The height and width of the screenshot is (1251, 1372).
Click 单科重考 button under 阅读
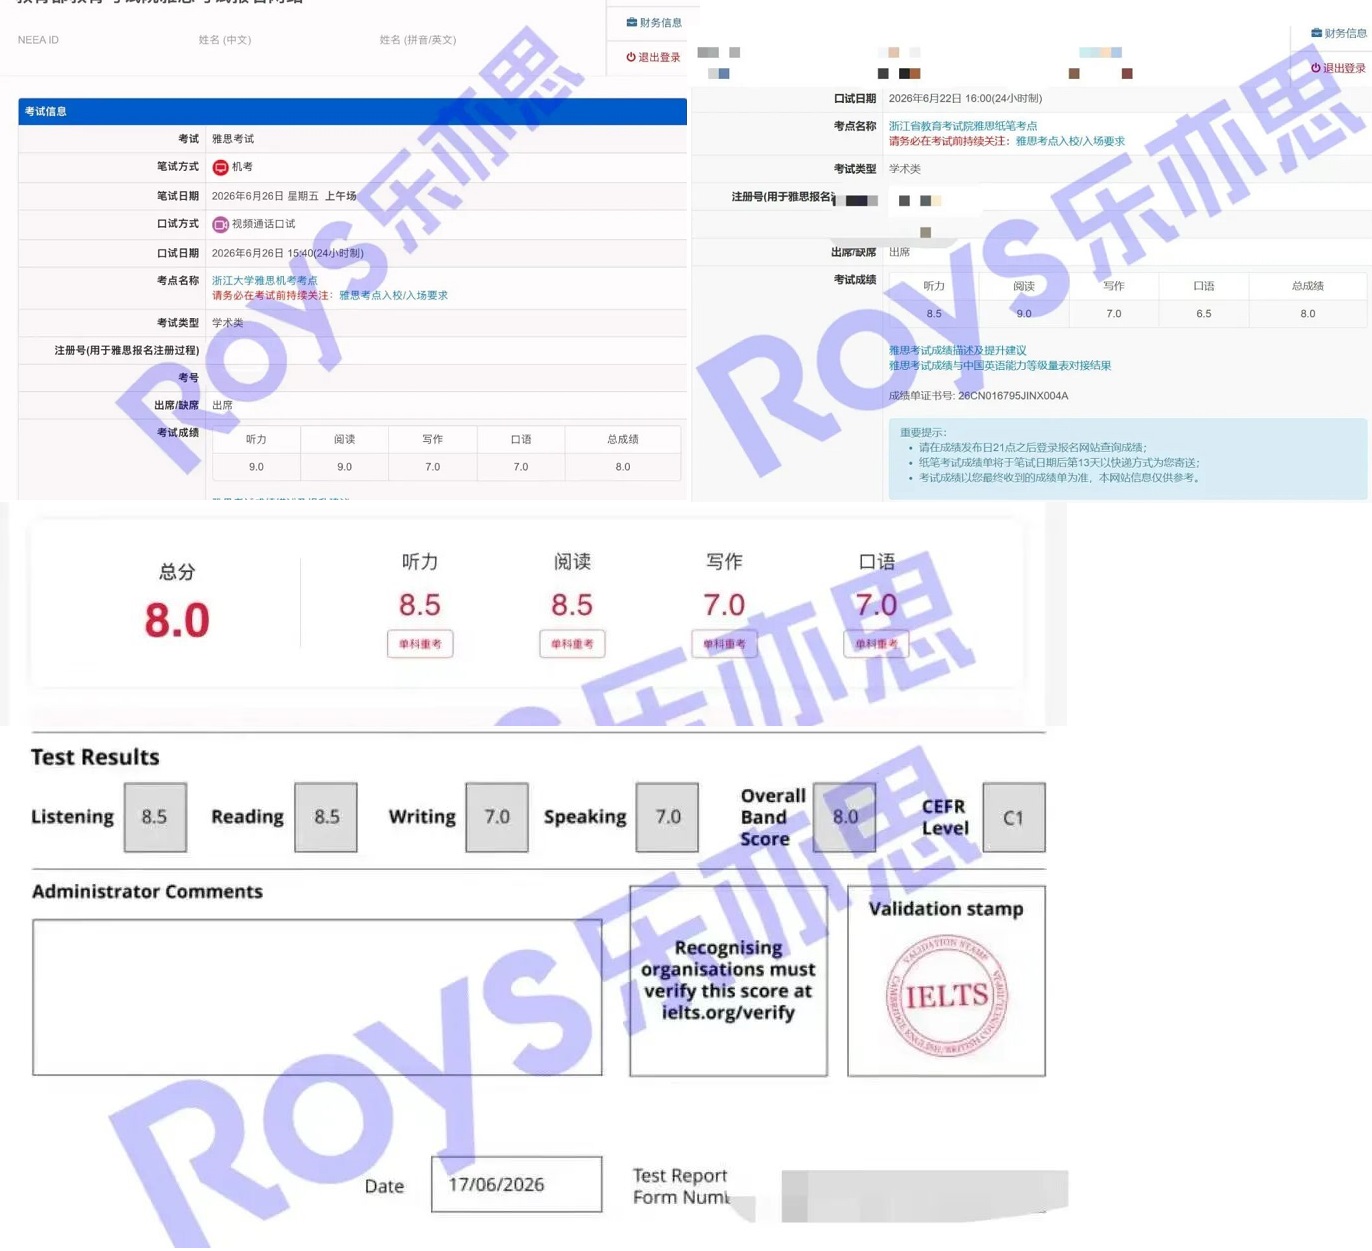pos(572,644)
